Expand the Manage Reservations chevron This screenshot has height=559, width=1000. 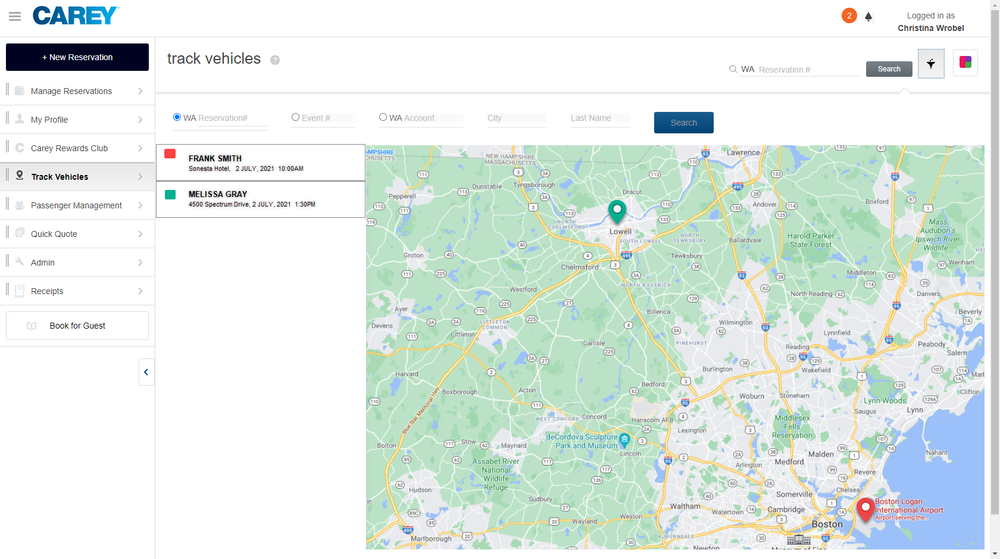(x=140, y=91)
